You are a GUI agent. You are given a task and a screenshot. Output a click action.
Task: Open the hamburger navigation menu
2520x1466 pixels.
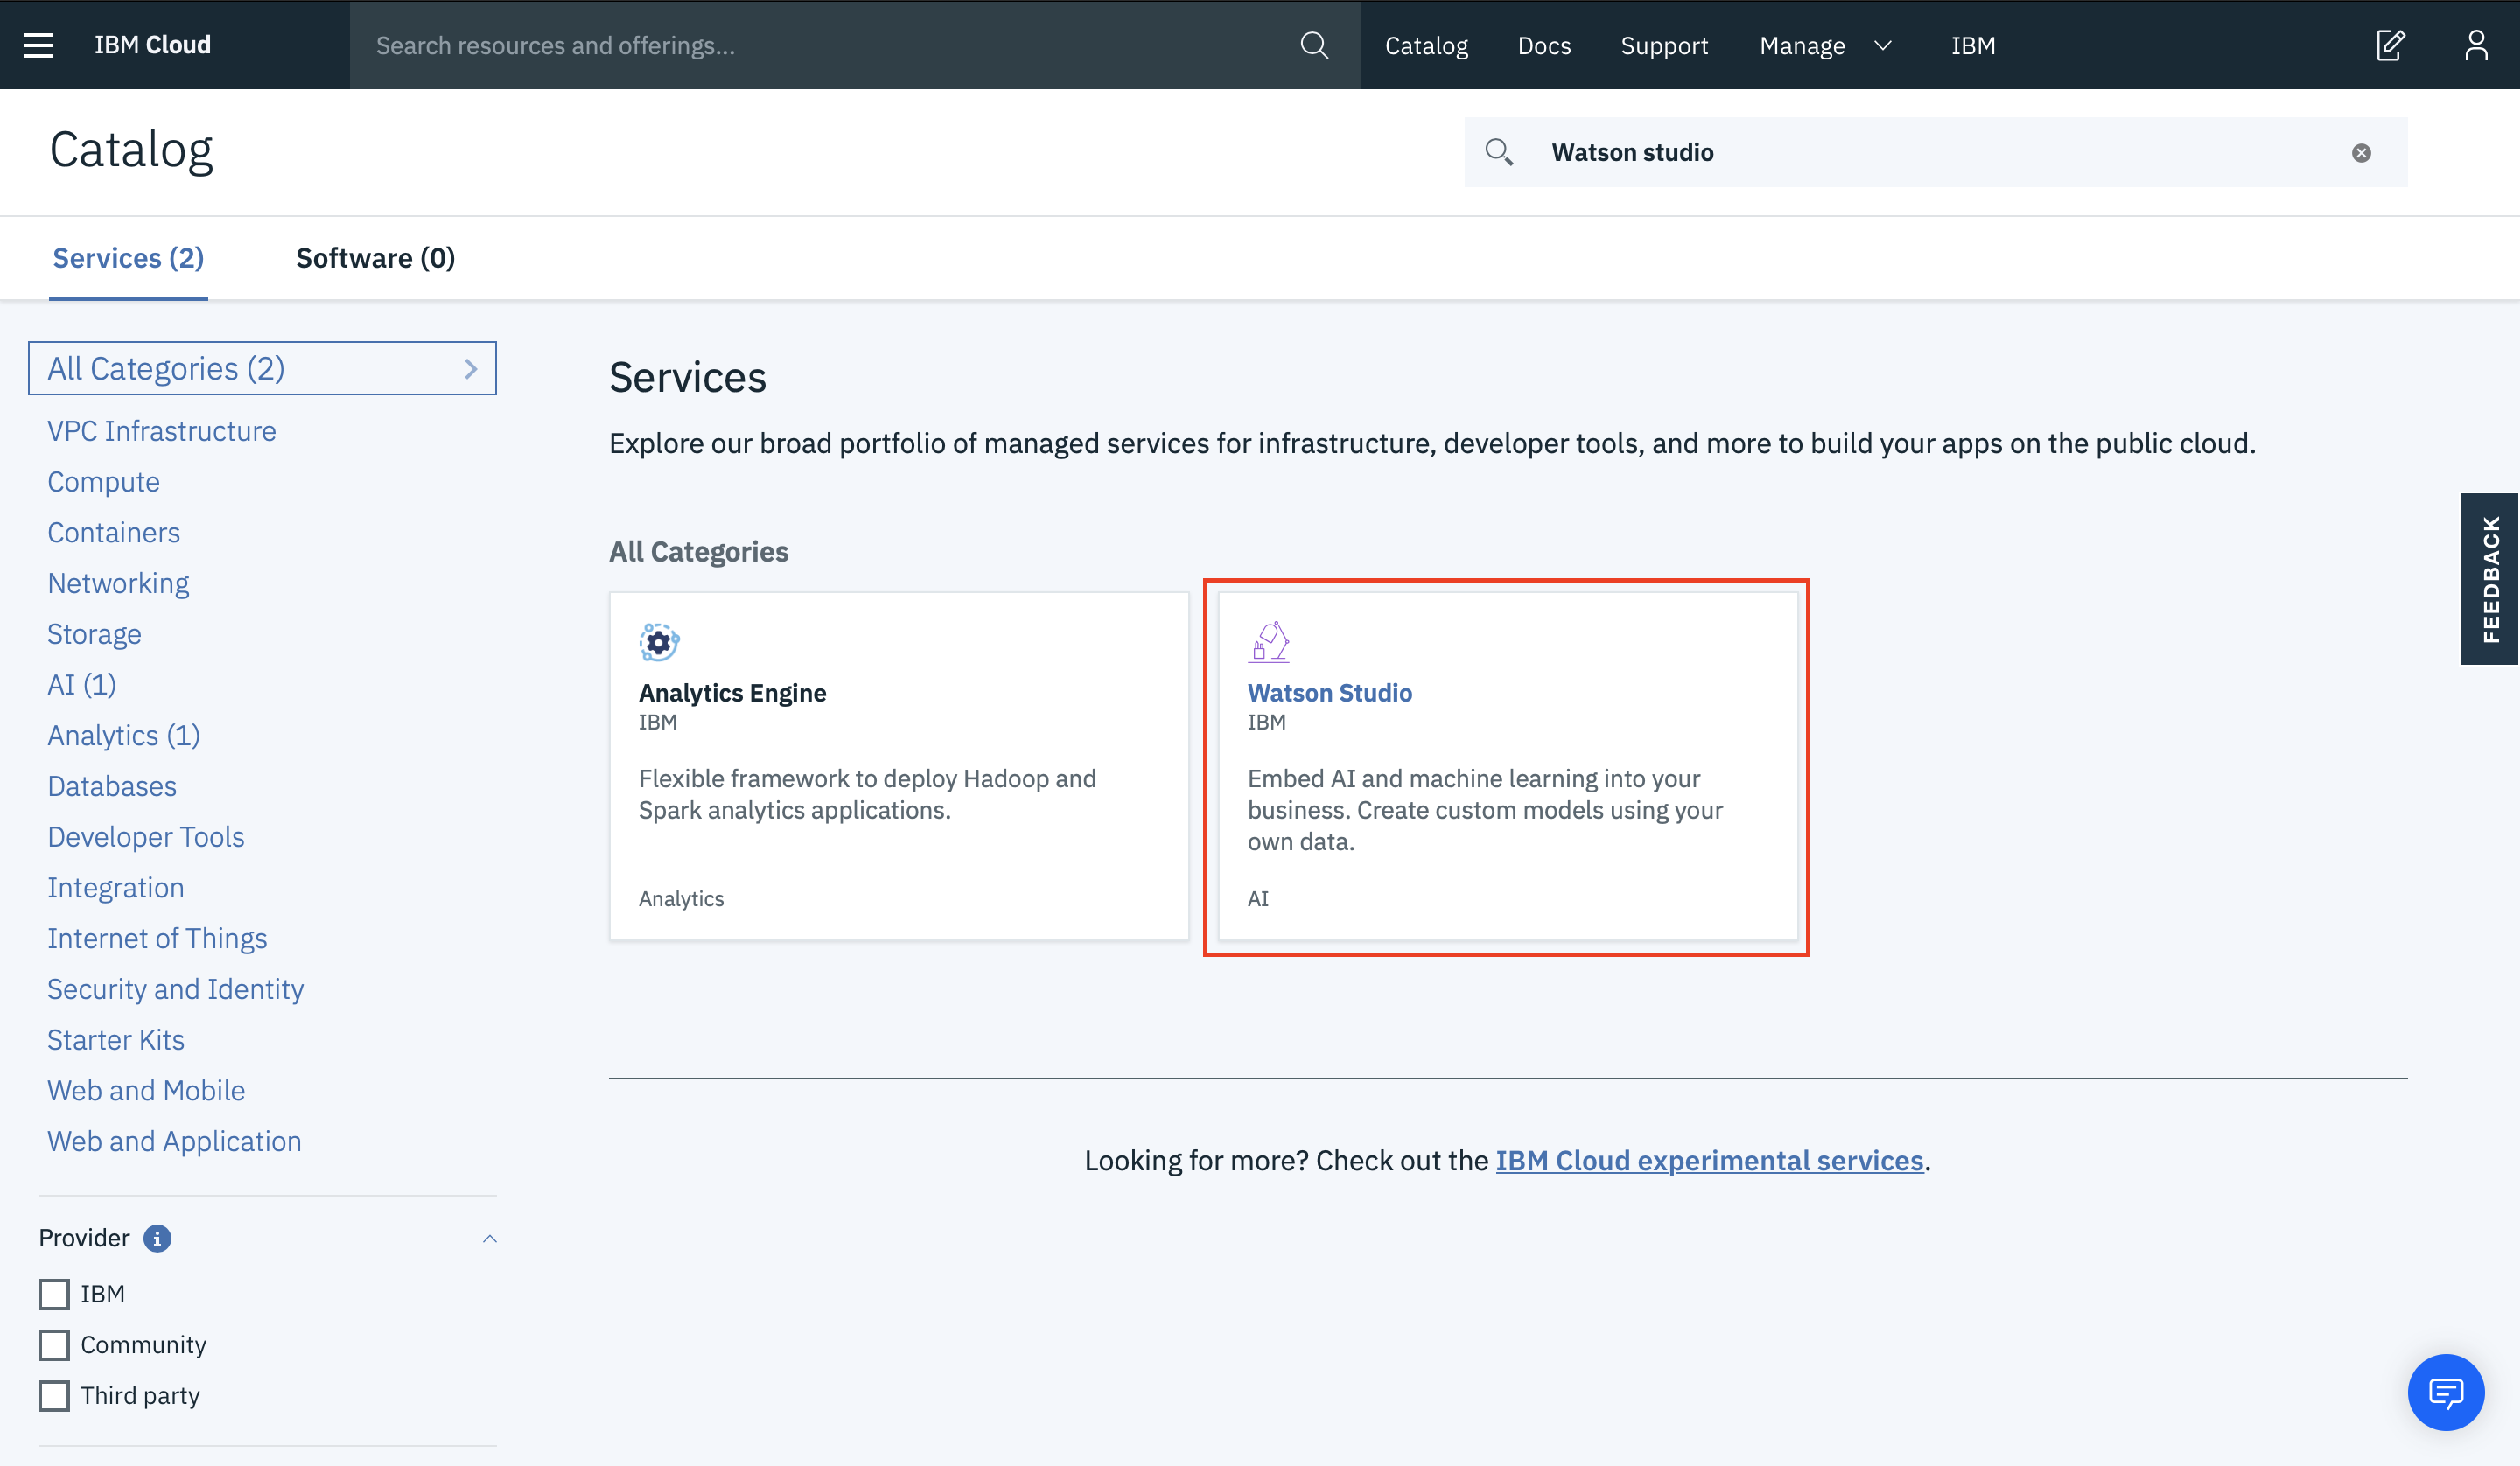coord(38,45)
